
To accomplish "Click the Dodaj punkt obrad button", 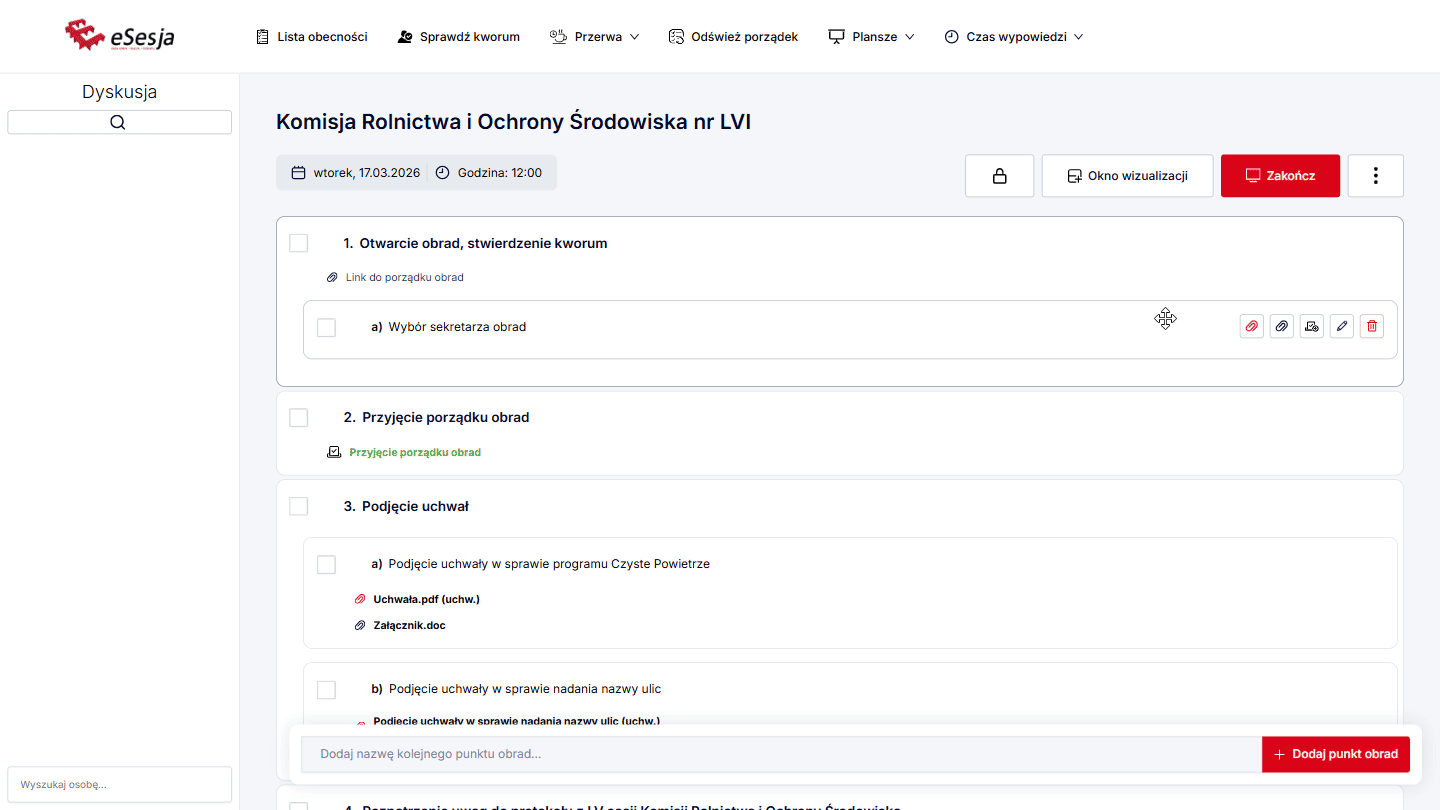I will [x=1335, y=754].
